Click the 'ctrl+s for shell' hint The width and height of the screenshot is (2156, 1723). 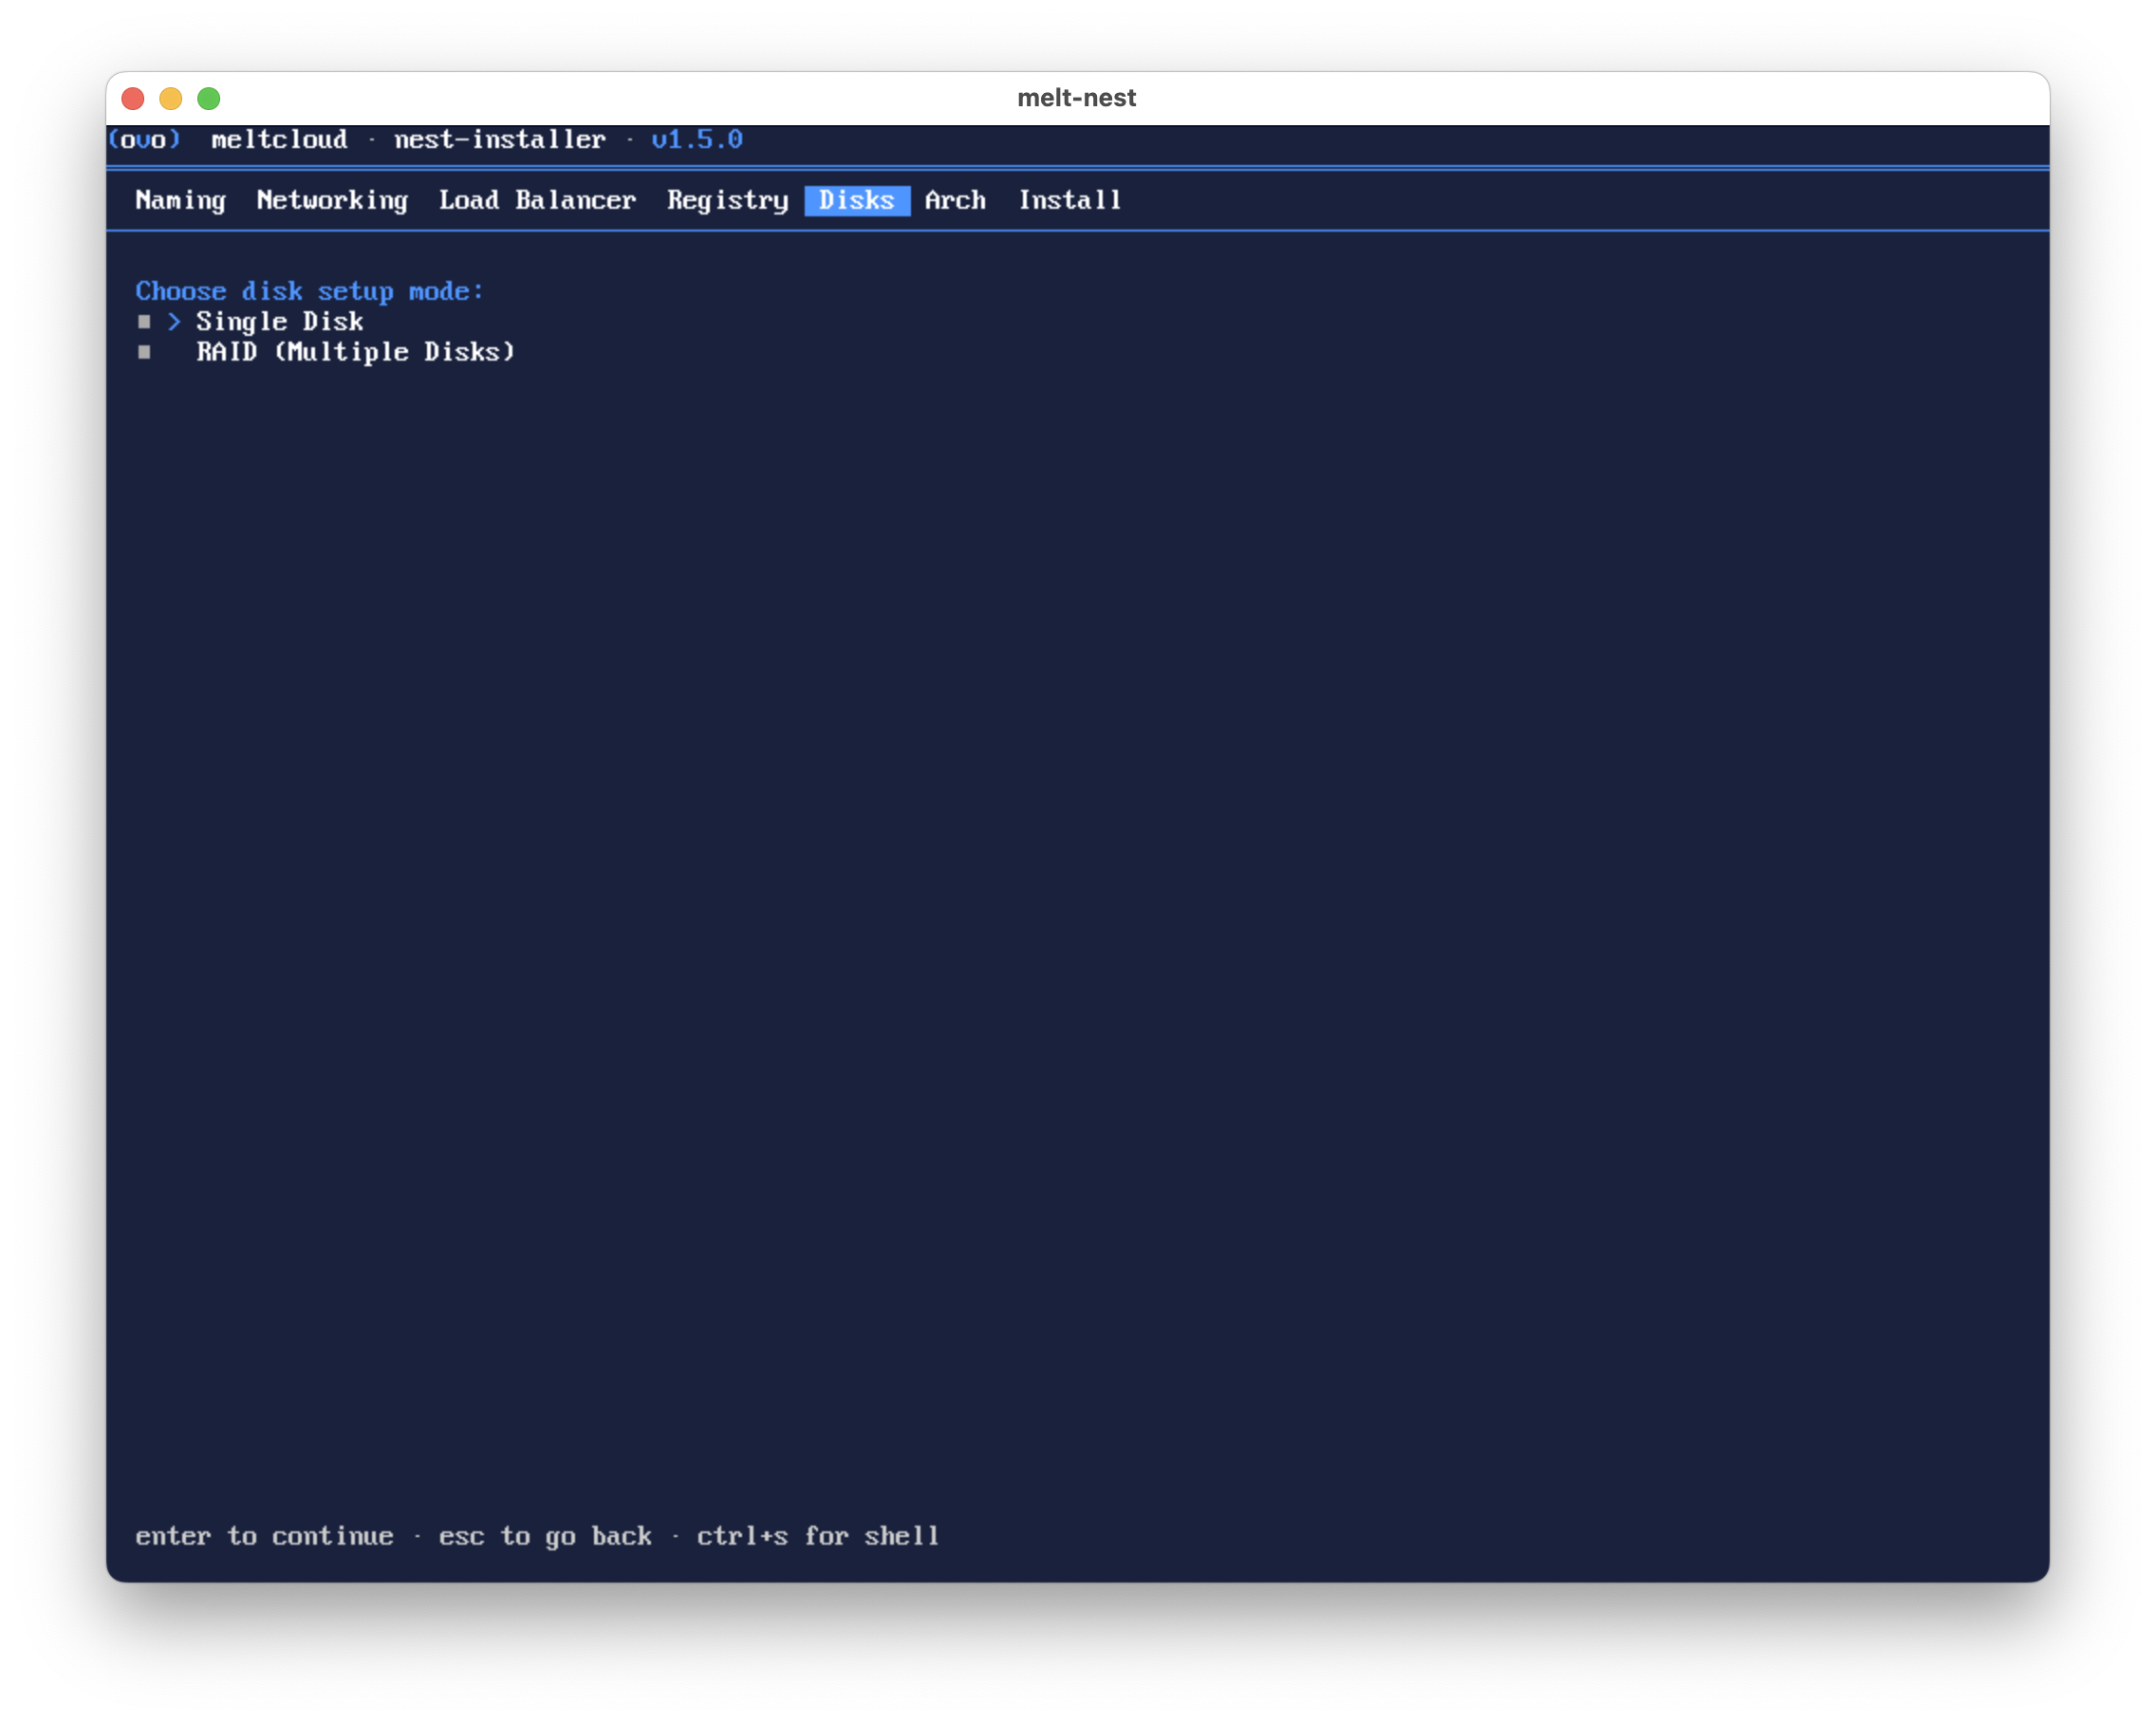818,1536
